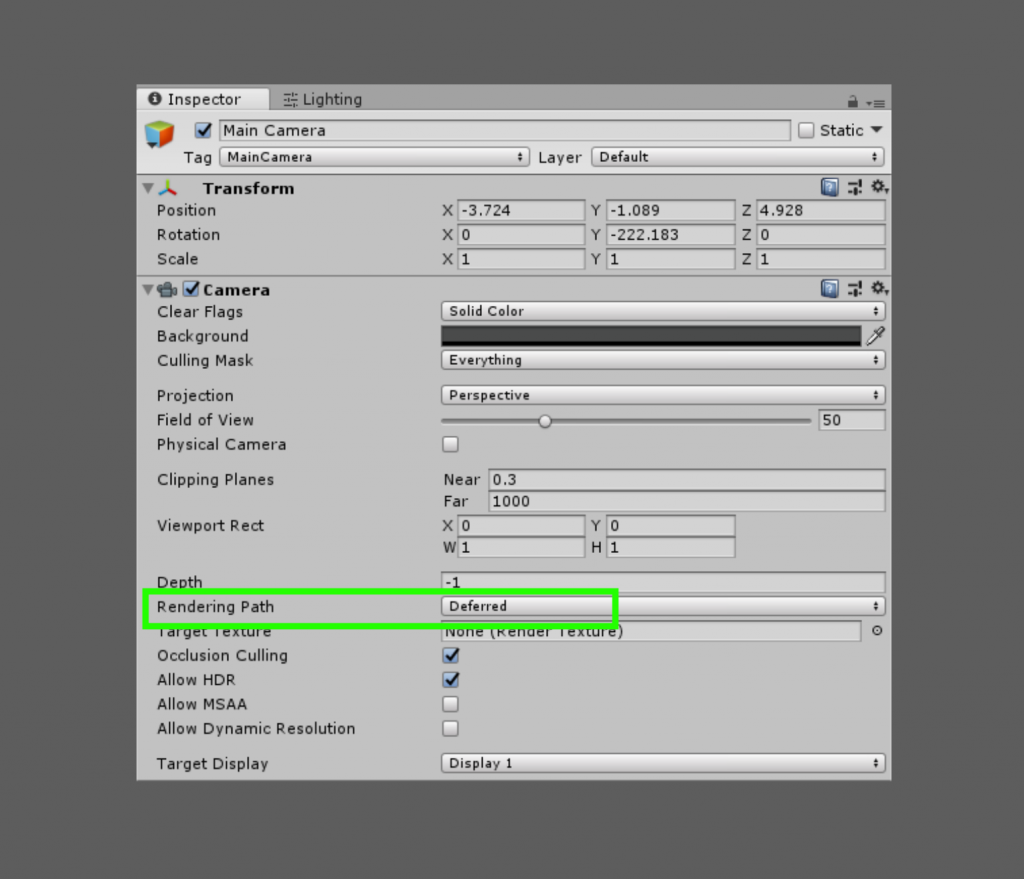Open the Rendering Path dropdown

(663, 606)
